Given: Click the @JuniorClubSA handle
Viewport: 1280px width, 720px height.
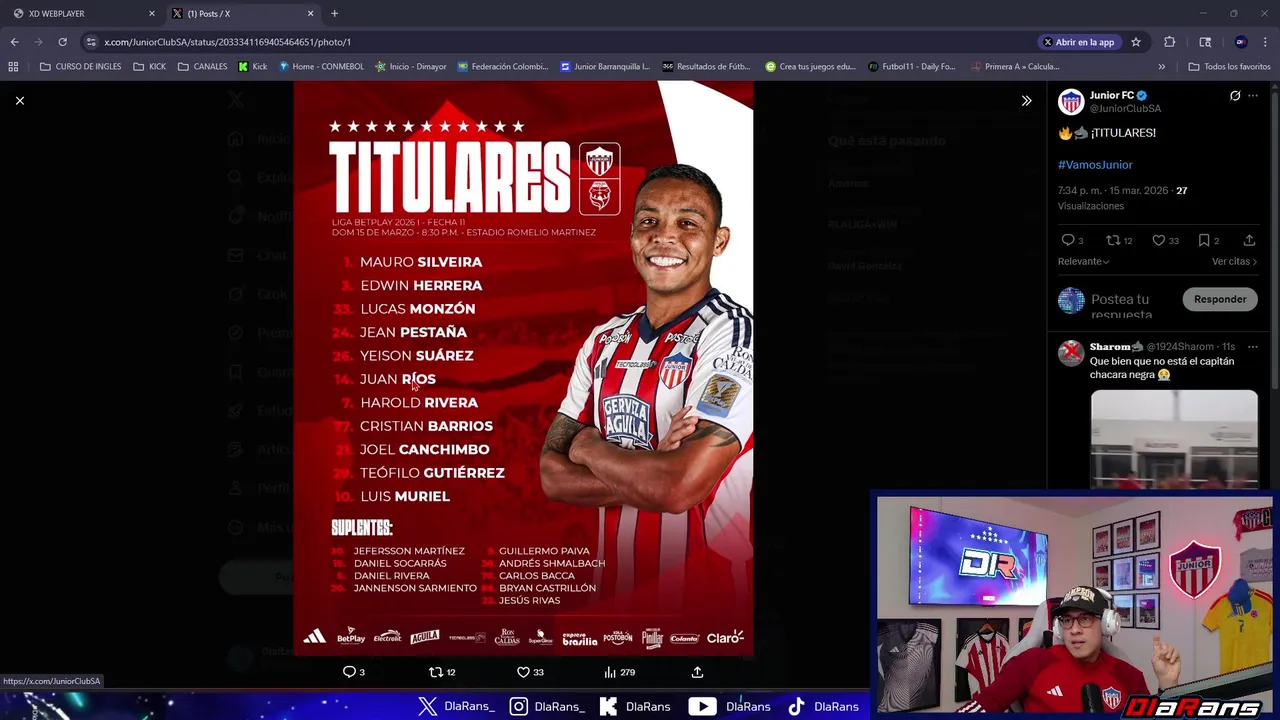Looking at the screenshot, I should point(1125,108).
